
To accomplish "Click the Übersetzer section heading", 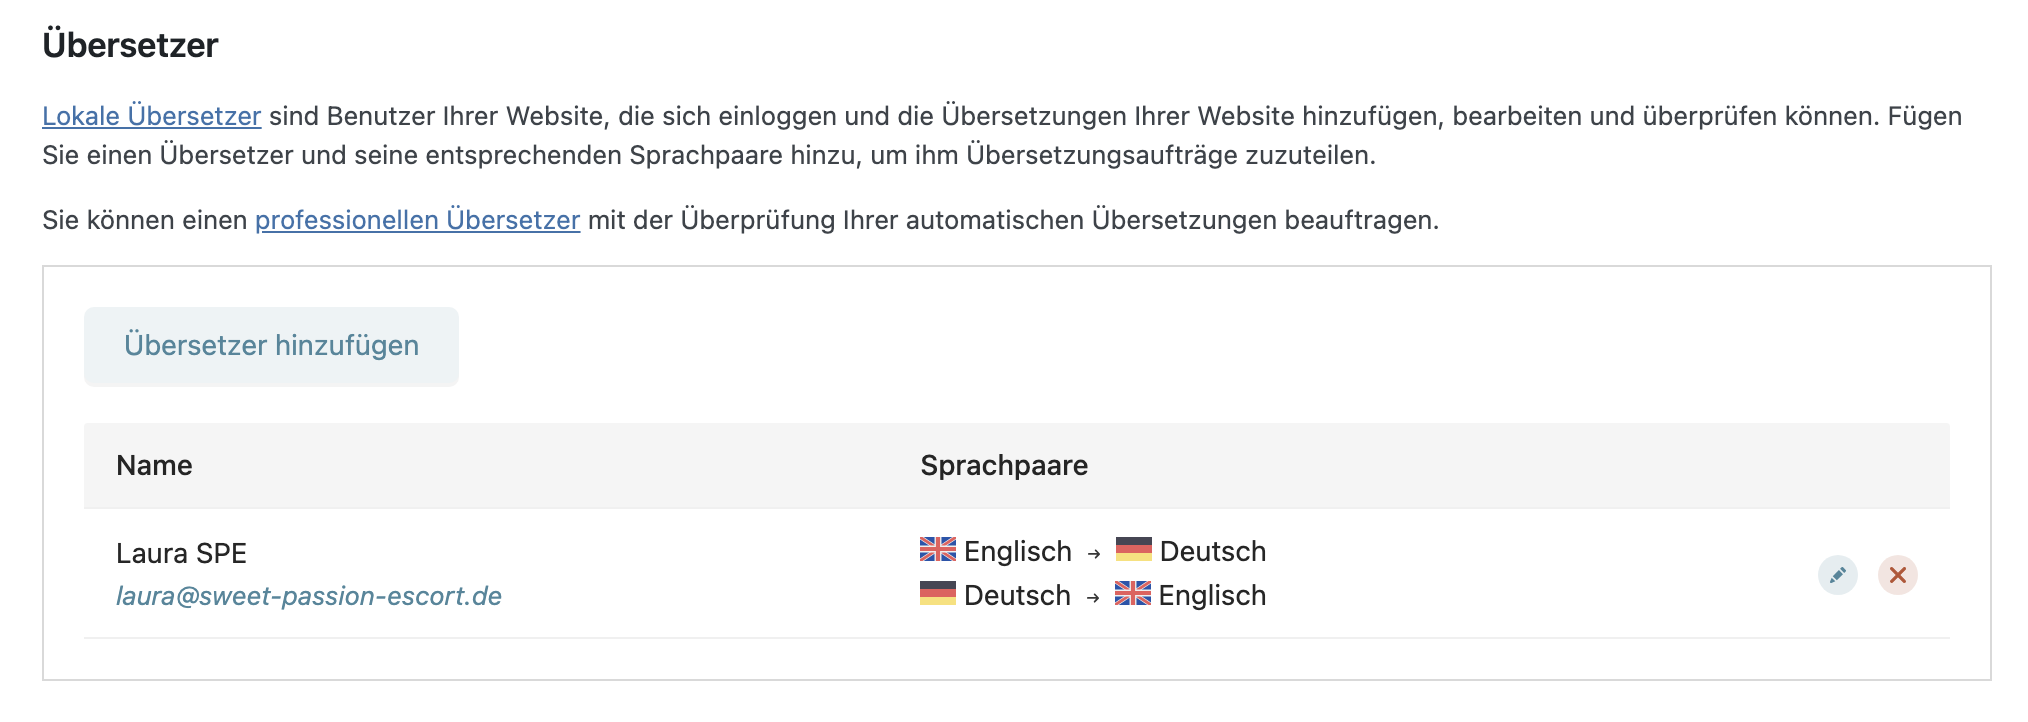I will tap(130, 45).
